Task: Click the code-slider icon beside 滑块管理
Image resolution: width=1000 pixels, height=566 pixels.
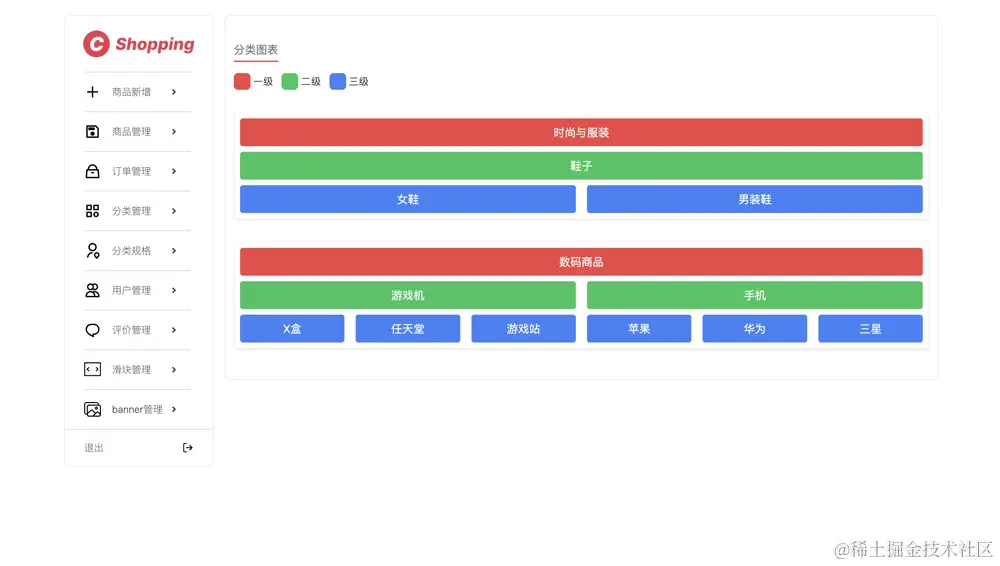Action: 92,369
